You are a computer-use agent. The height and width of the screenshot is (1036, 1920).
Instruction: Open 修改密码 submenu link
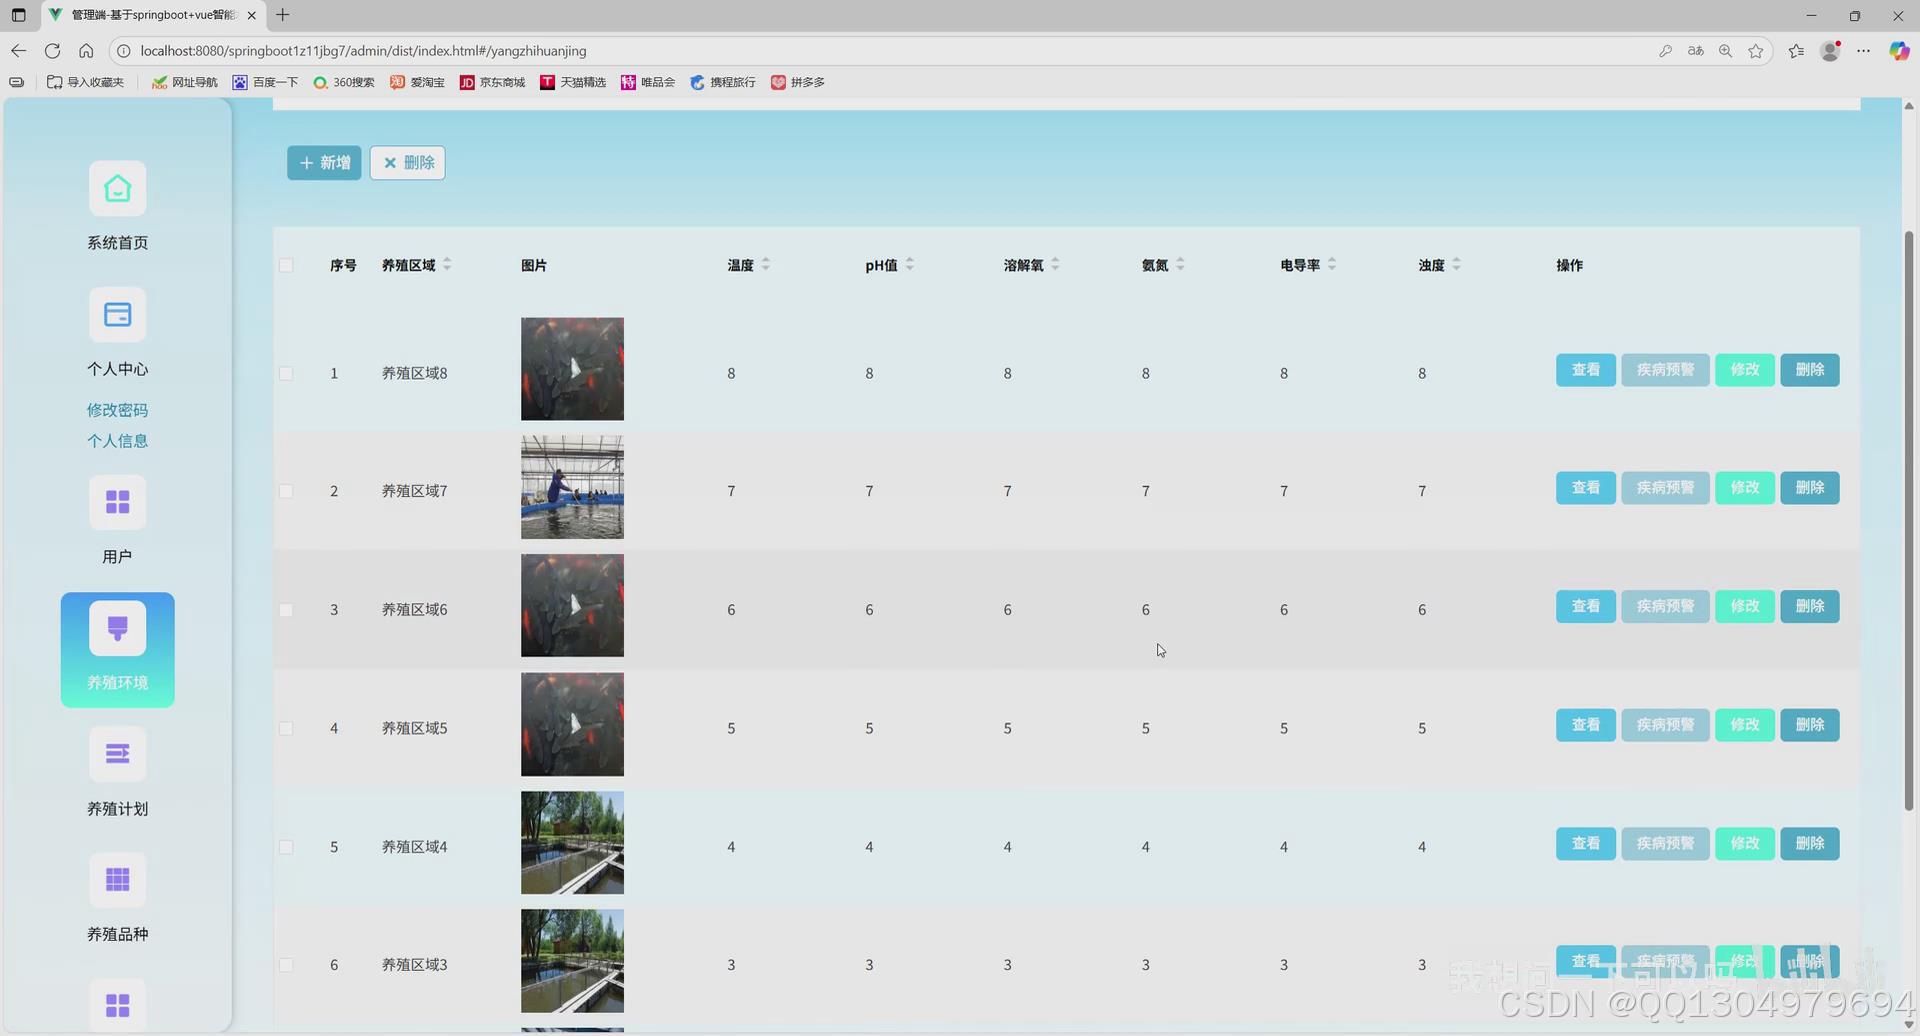(x=117, y=410)
